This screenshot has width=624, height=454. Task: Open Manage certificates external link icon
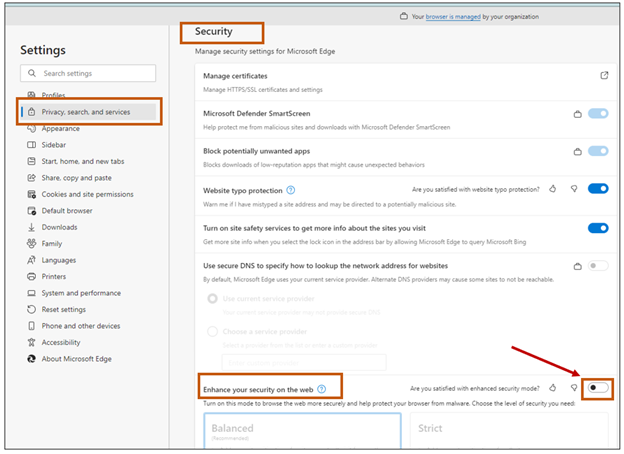click(604, 75)
